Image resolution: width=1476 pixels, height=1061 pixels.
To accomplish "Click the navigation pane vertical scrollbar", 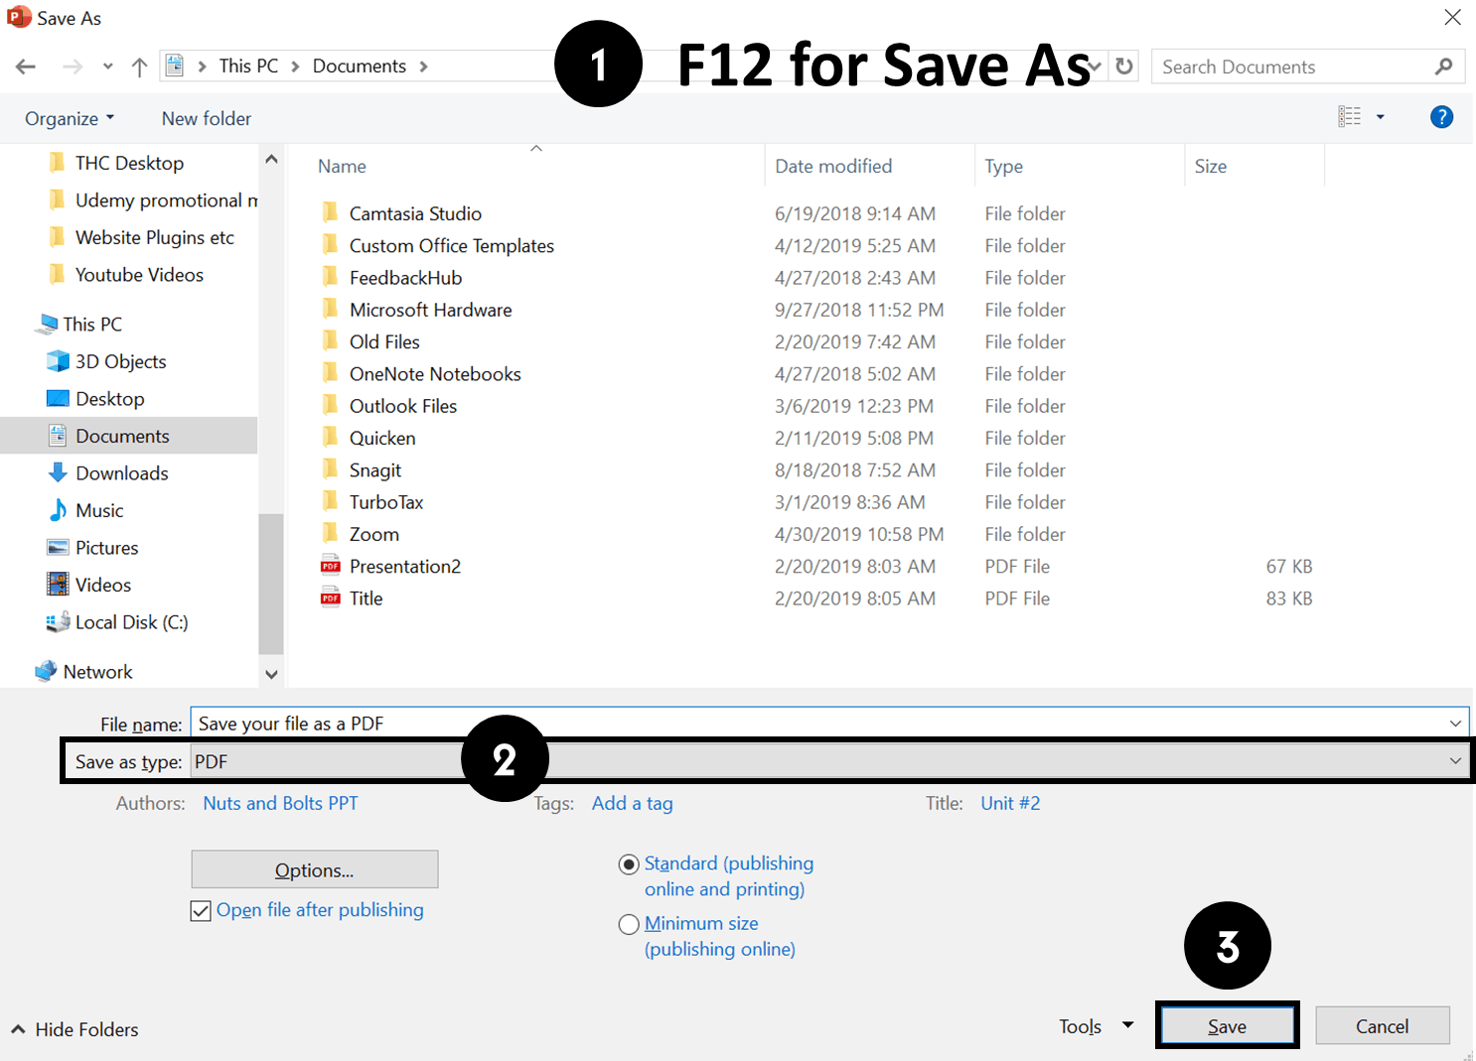I will coord(271,580).
